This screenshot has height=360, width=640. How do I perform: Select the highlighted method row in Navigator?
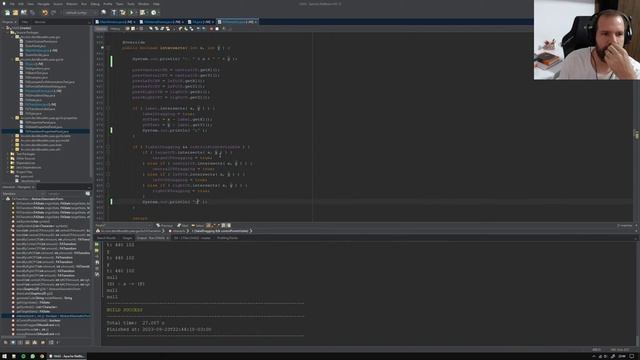pos(46,316)
